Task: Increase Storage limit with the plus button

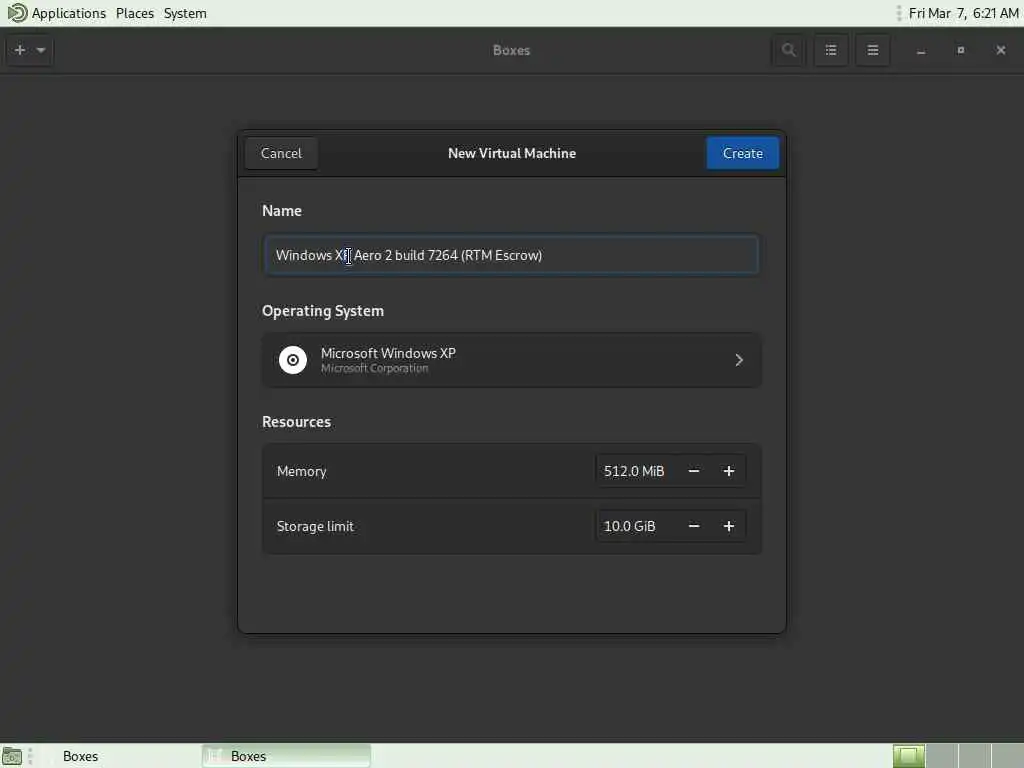Action: pyautogui.click(x=729, y=526)
